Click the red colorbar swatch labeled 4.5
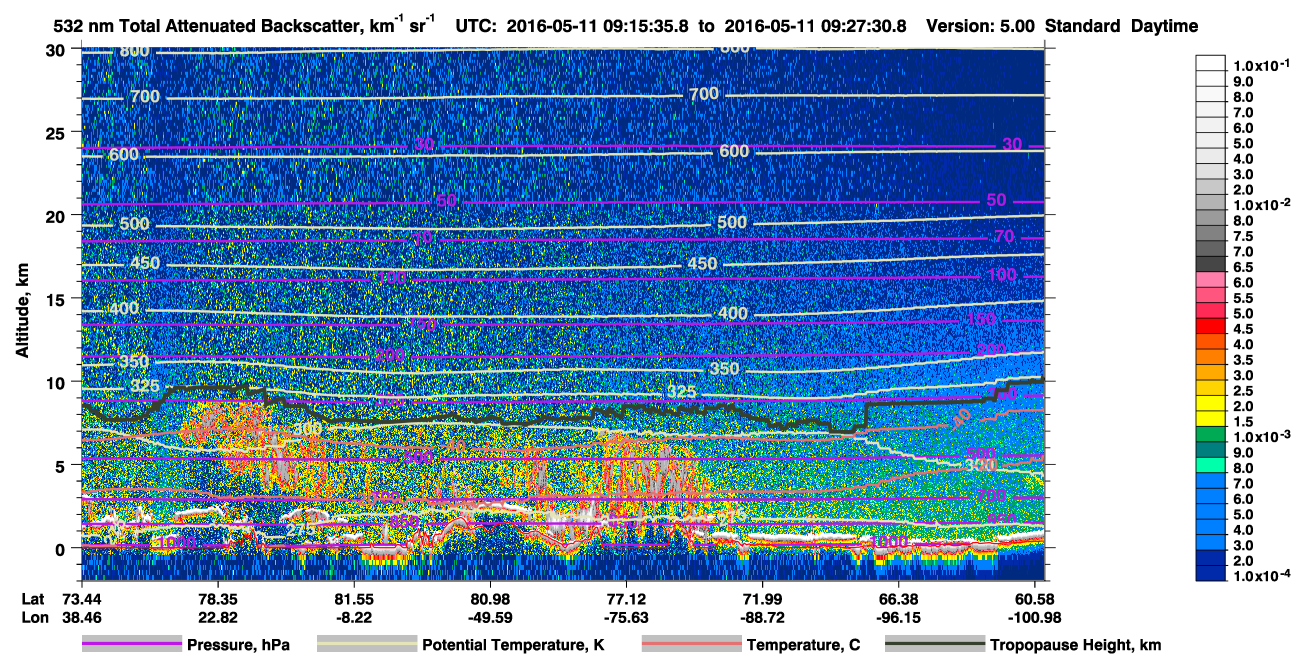1300x667 pixels. coord(1211,326)
